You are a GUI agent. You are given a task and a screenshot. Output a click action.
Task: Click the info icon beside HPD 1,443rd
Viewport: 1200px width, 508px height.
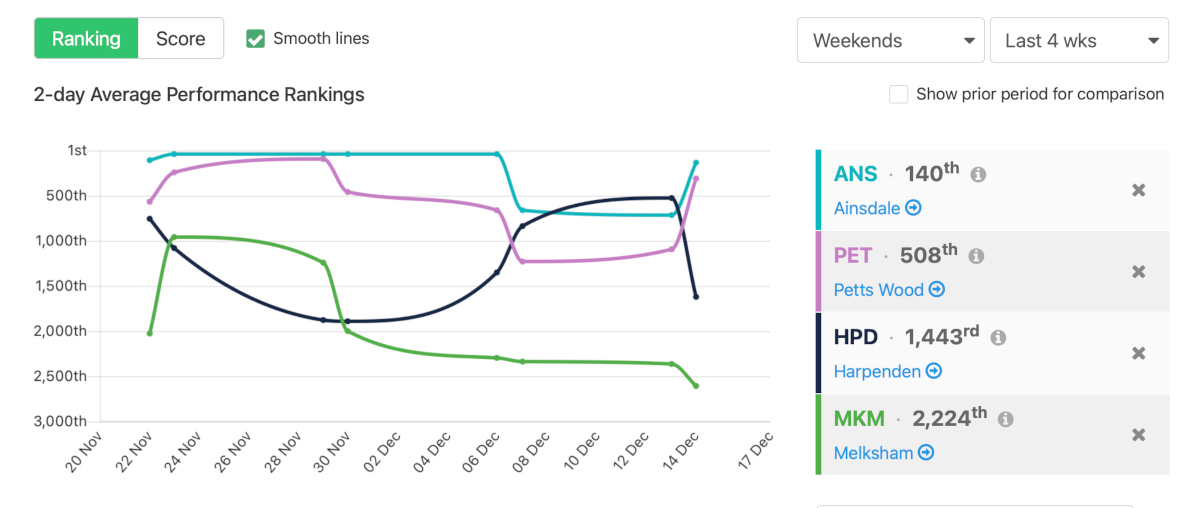click(998, 338)
